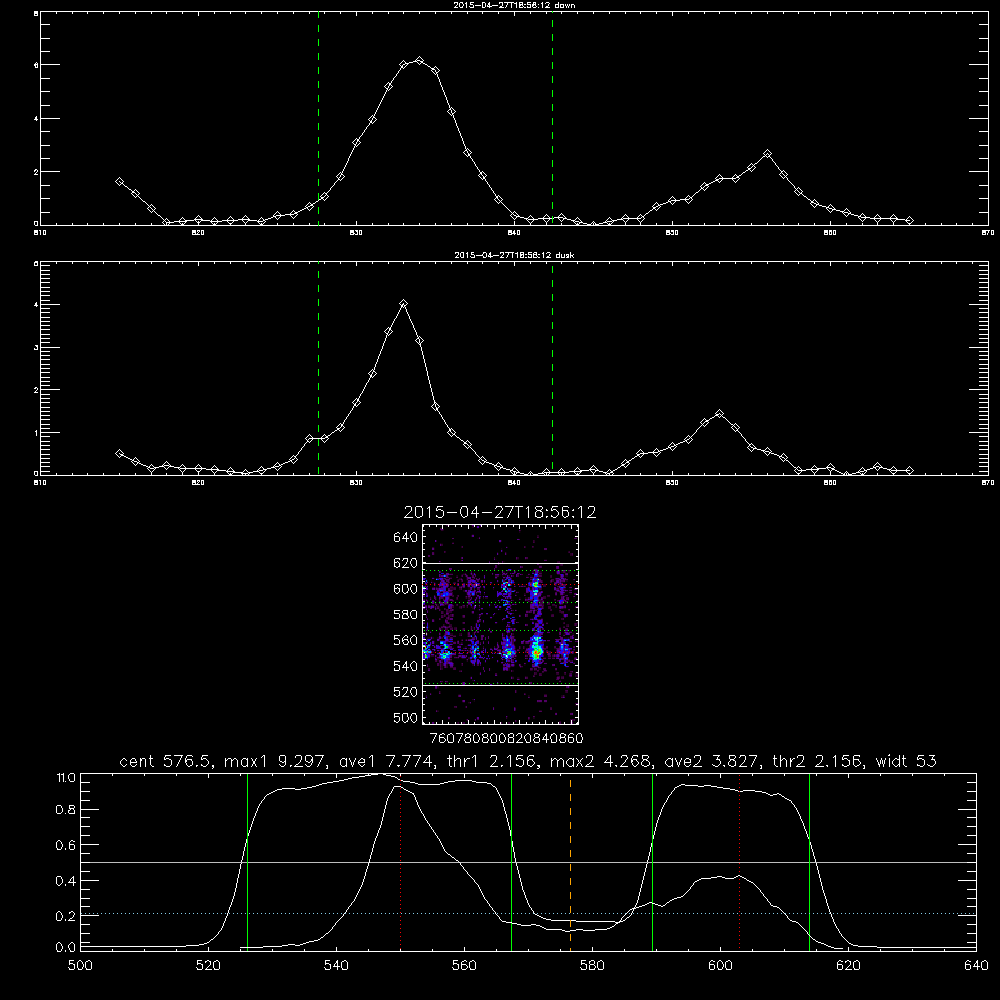The image size is (1000, 1000).
Task: Click spectral image y-axis label 540
Action: point(405,666)
